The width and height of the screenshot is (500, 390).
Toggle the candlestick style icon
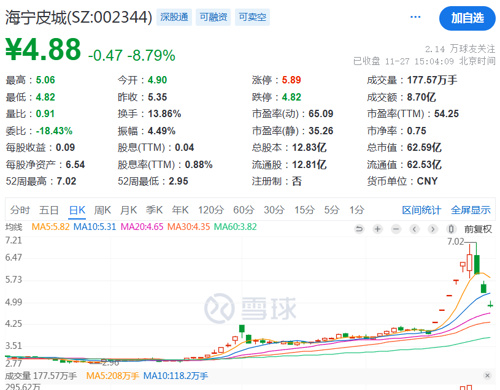coord(451,229)
